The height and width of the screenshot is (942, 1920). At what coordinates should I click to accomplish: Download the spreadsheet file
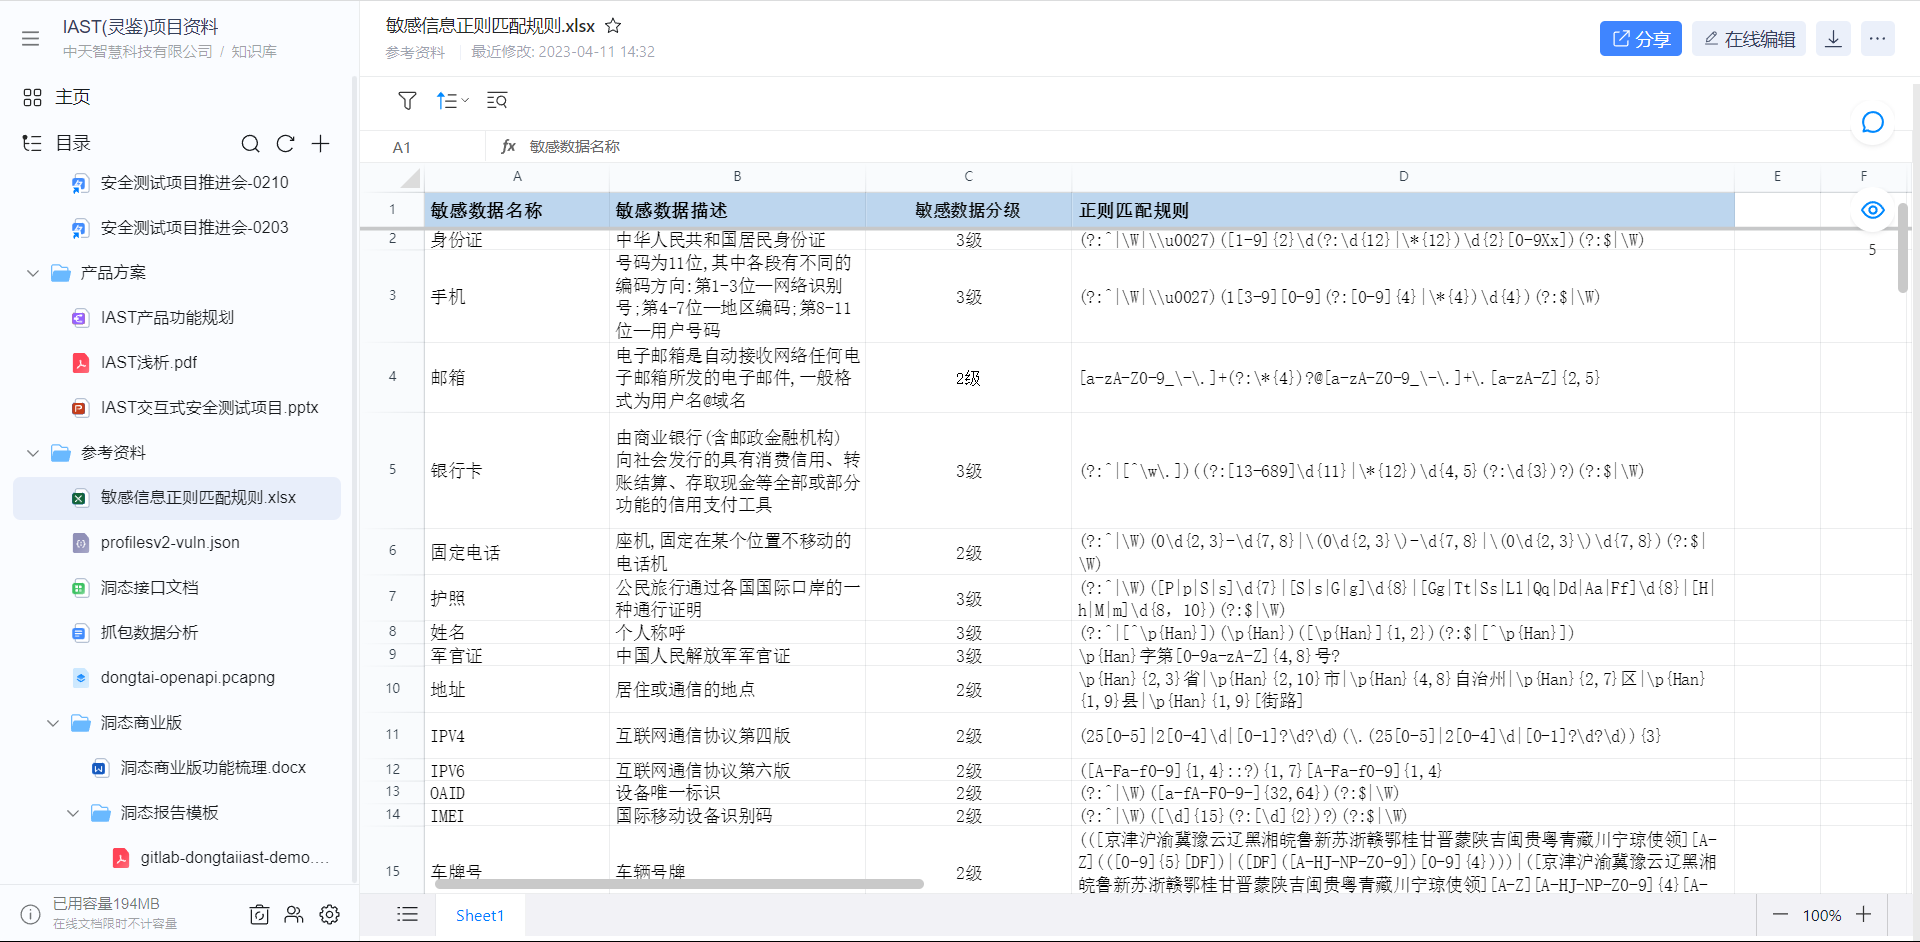click(1833, 39)
